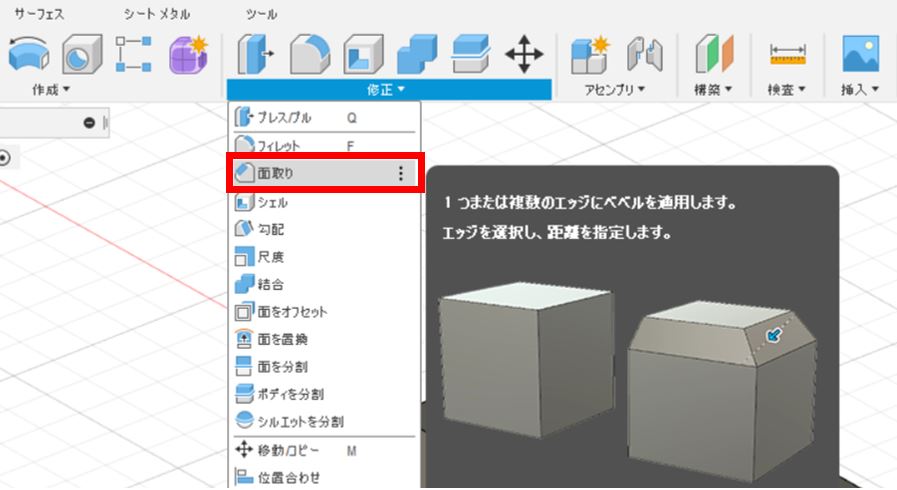Screen dimensions: 897x490
Task: Open the アセンブリ dropdown
Action: pyautogui.click(x=614, y=89)
